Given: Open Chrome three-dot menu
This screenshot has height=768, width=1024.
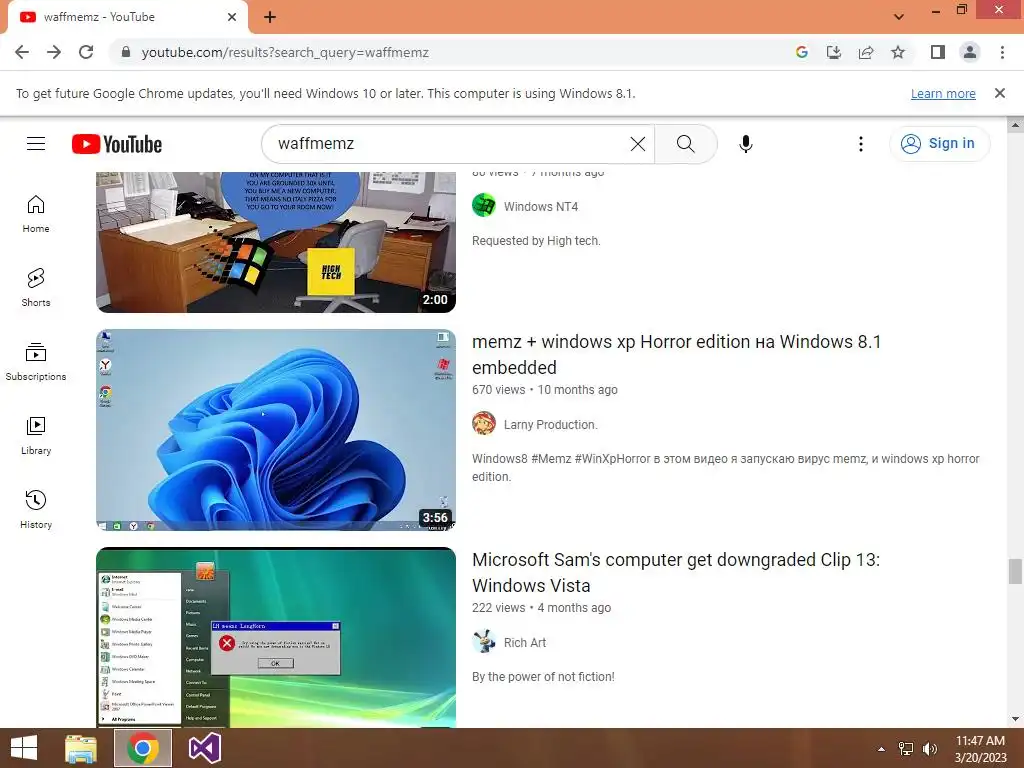Looking at the screenshot, I should [1002, 52].
